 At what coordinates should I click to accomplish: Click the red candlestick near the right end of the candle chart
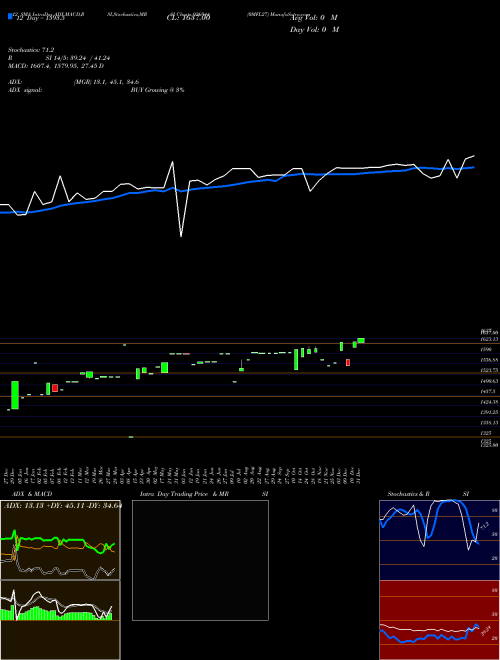[x=348, y=362]
